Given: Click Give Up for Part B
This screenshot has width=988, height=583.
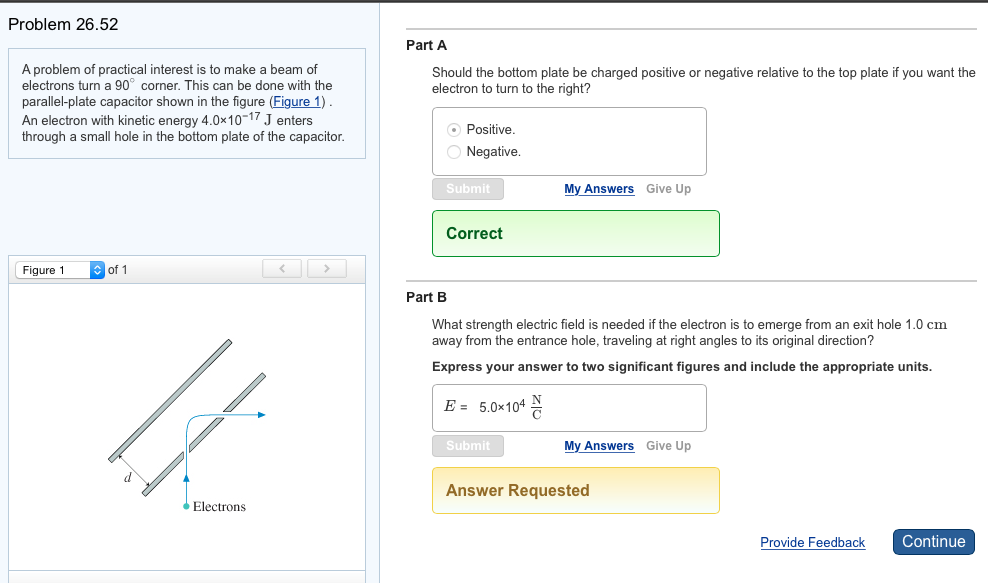Looking at the screenshot, I should coord(668,445).
